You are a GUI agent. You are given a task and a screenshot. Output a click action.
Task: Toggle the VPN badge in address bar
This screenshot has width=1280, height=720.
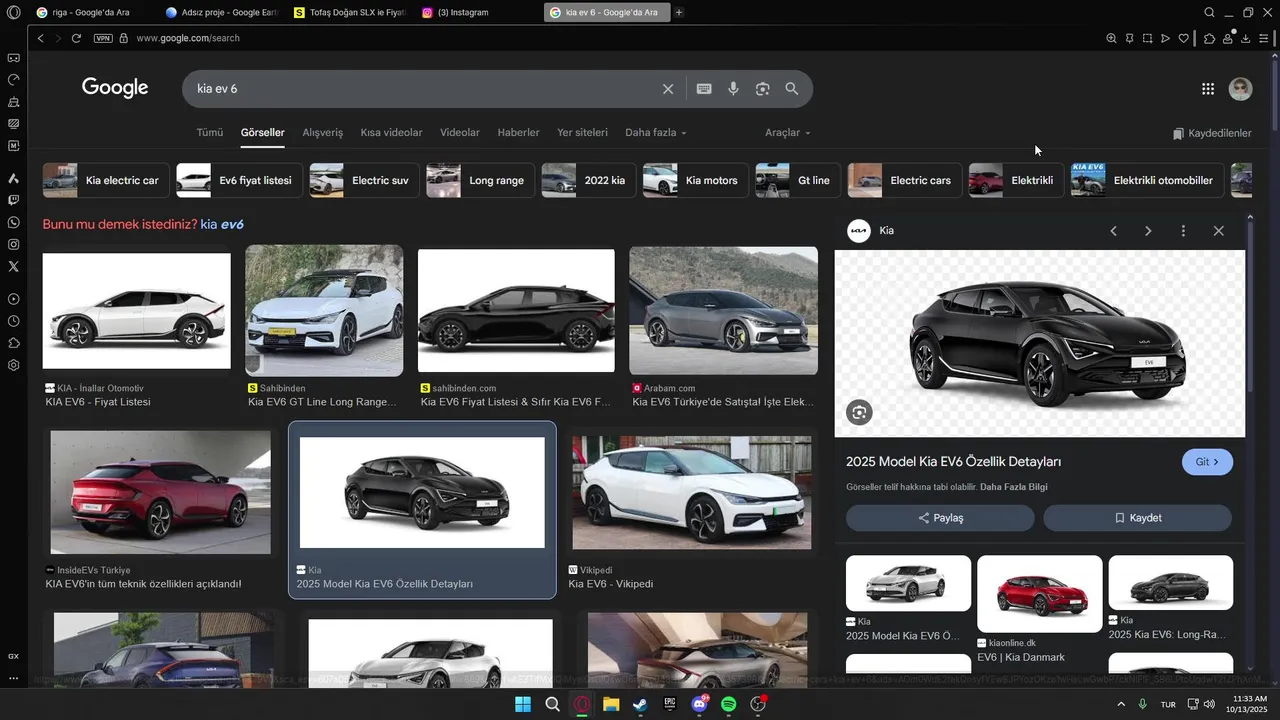(103, 38)
